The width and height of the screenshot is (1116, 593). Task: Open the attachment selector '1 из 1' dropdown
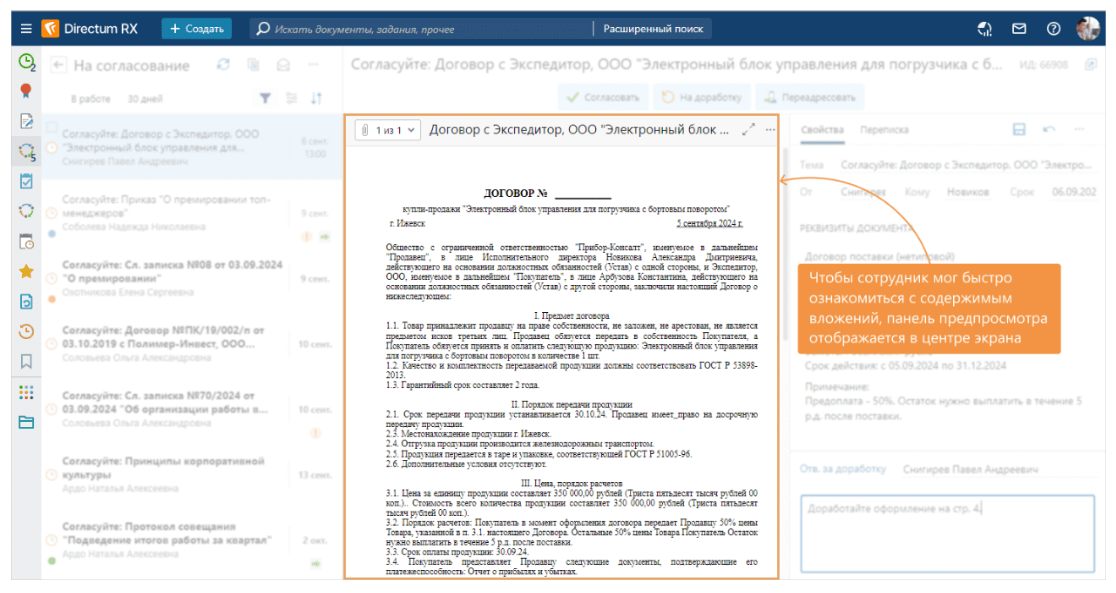(x=389, y=130)
